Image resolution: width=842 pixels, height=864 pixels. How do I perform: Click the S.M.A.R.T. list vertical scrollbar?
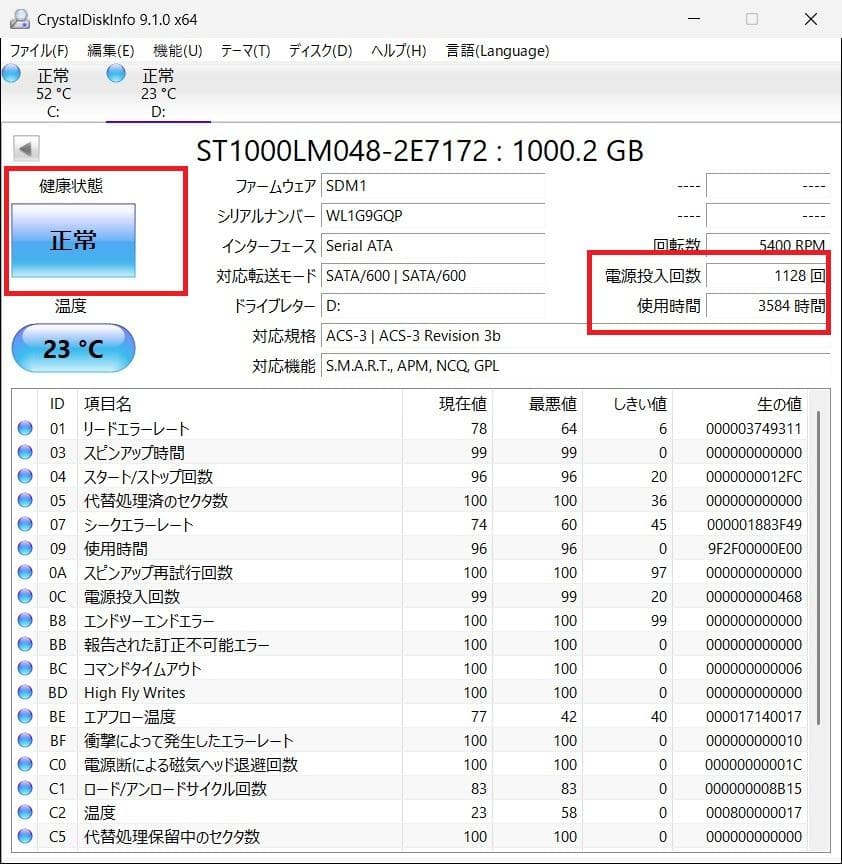coord(819,568)
